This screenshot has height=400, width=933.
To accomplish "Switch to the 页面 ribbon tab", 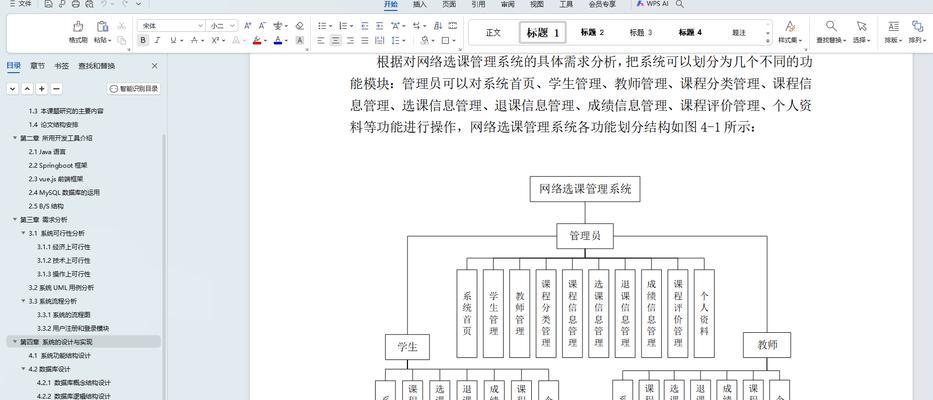I will 449,4.
